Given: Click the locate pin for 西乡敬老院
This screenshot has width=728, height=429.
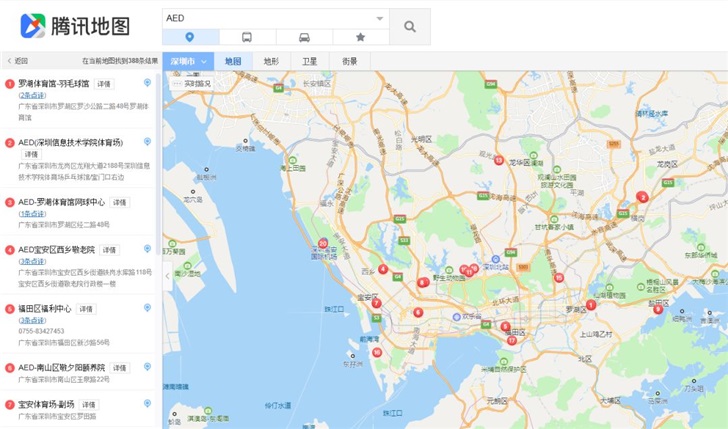Looking at the screenshot, I should tap(147, 249).
